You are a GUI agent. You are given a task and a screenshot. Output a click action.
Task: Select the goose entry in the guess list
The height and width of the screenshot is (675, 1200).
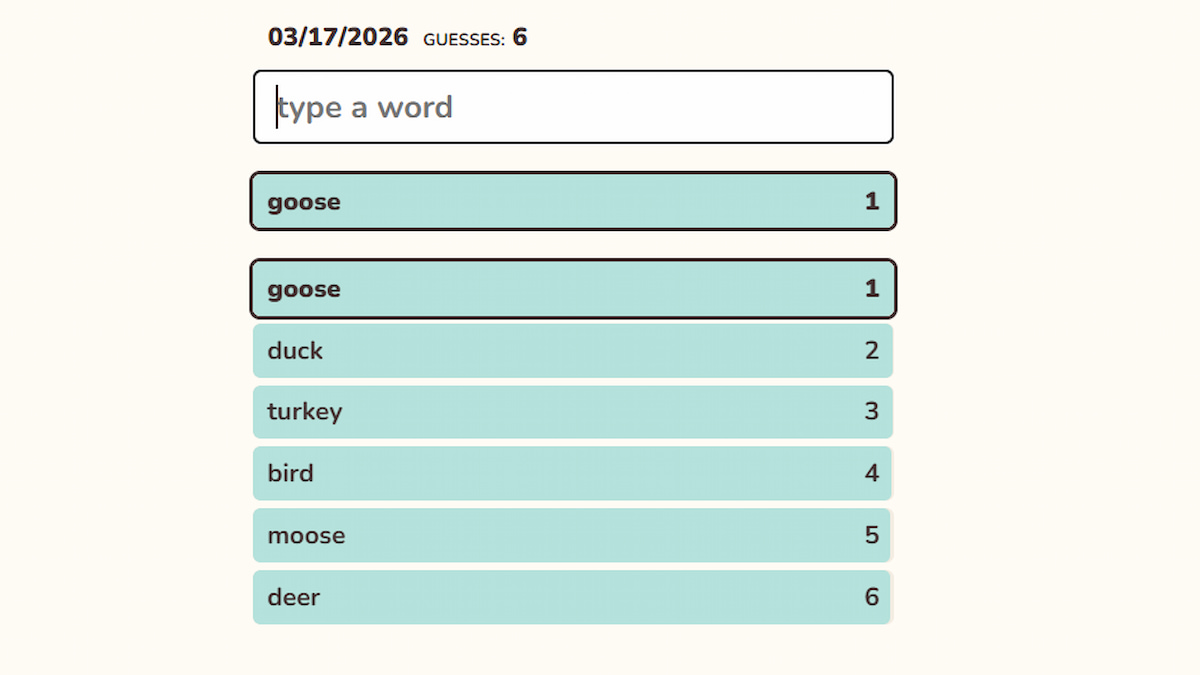click(572, 289)
